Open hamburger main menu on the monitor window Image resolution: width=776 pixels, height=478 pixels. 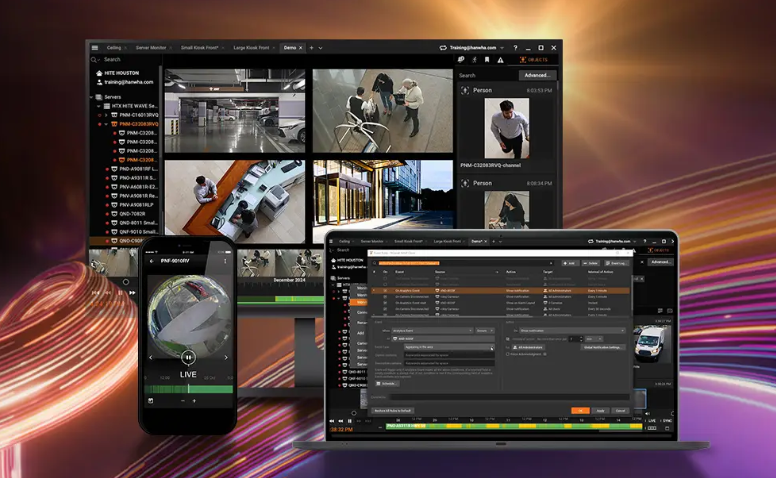click(x=95, y=48)
